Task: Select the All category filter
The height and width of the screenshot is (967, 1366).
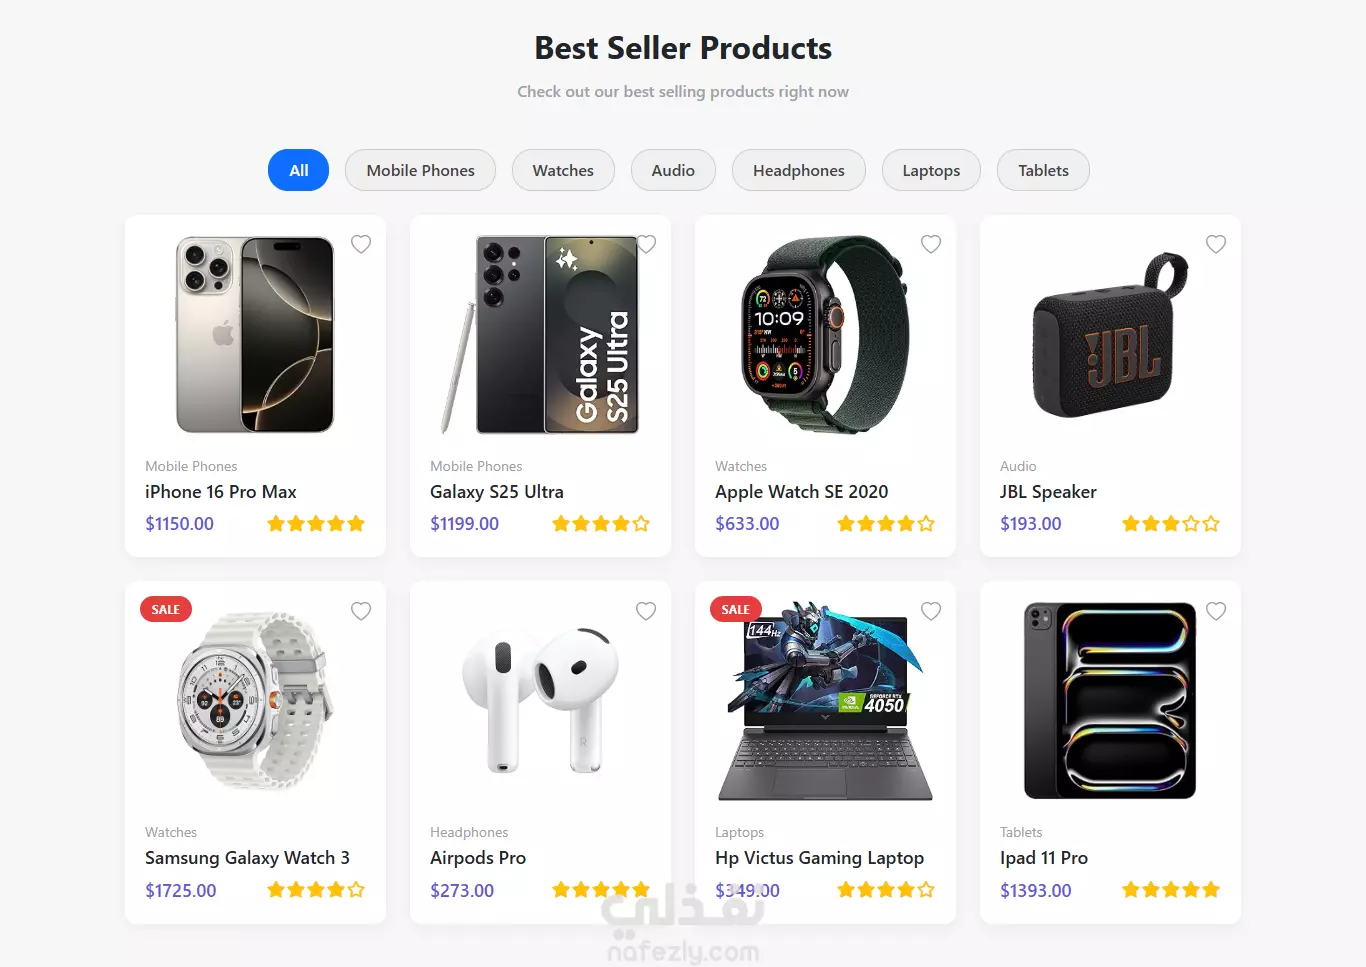Action: (298, 170)
